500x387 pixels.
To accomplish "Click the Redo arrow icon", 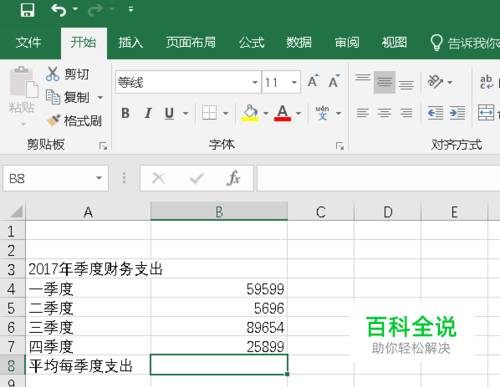I will (95, 10).
